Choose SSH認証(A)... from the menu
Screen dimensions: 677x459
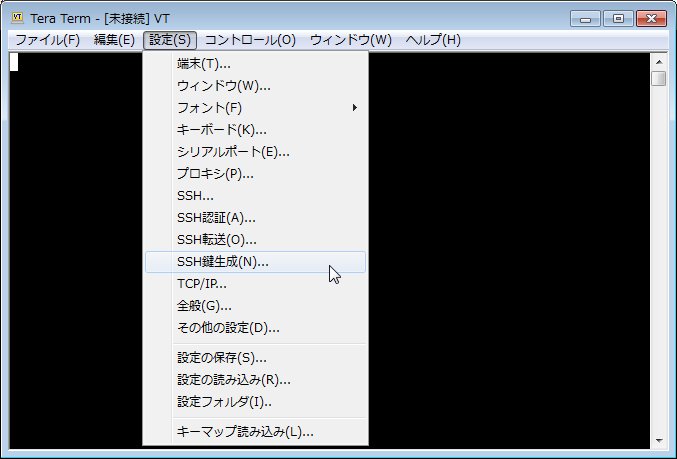[x=256, y=218]
